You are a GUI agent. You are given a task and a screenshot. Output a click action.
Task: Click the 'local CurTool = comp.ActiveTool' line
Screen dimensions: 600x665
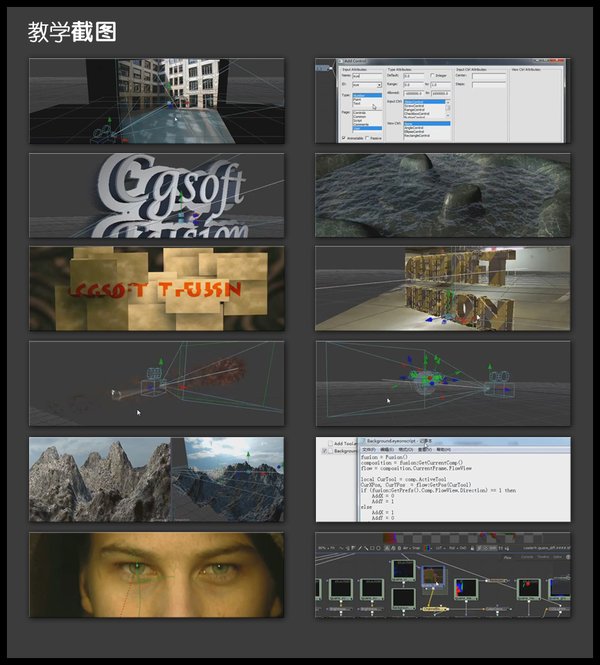point(404,479)
